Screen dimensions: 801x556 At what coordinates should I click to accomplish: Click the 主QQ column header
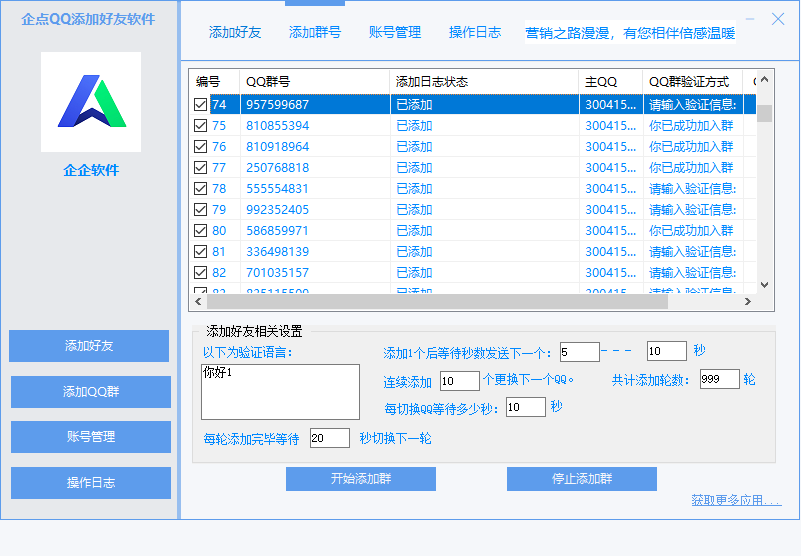point(610,82)
